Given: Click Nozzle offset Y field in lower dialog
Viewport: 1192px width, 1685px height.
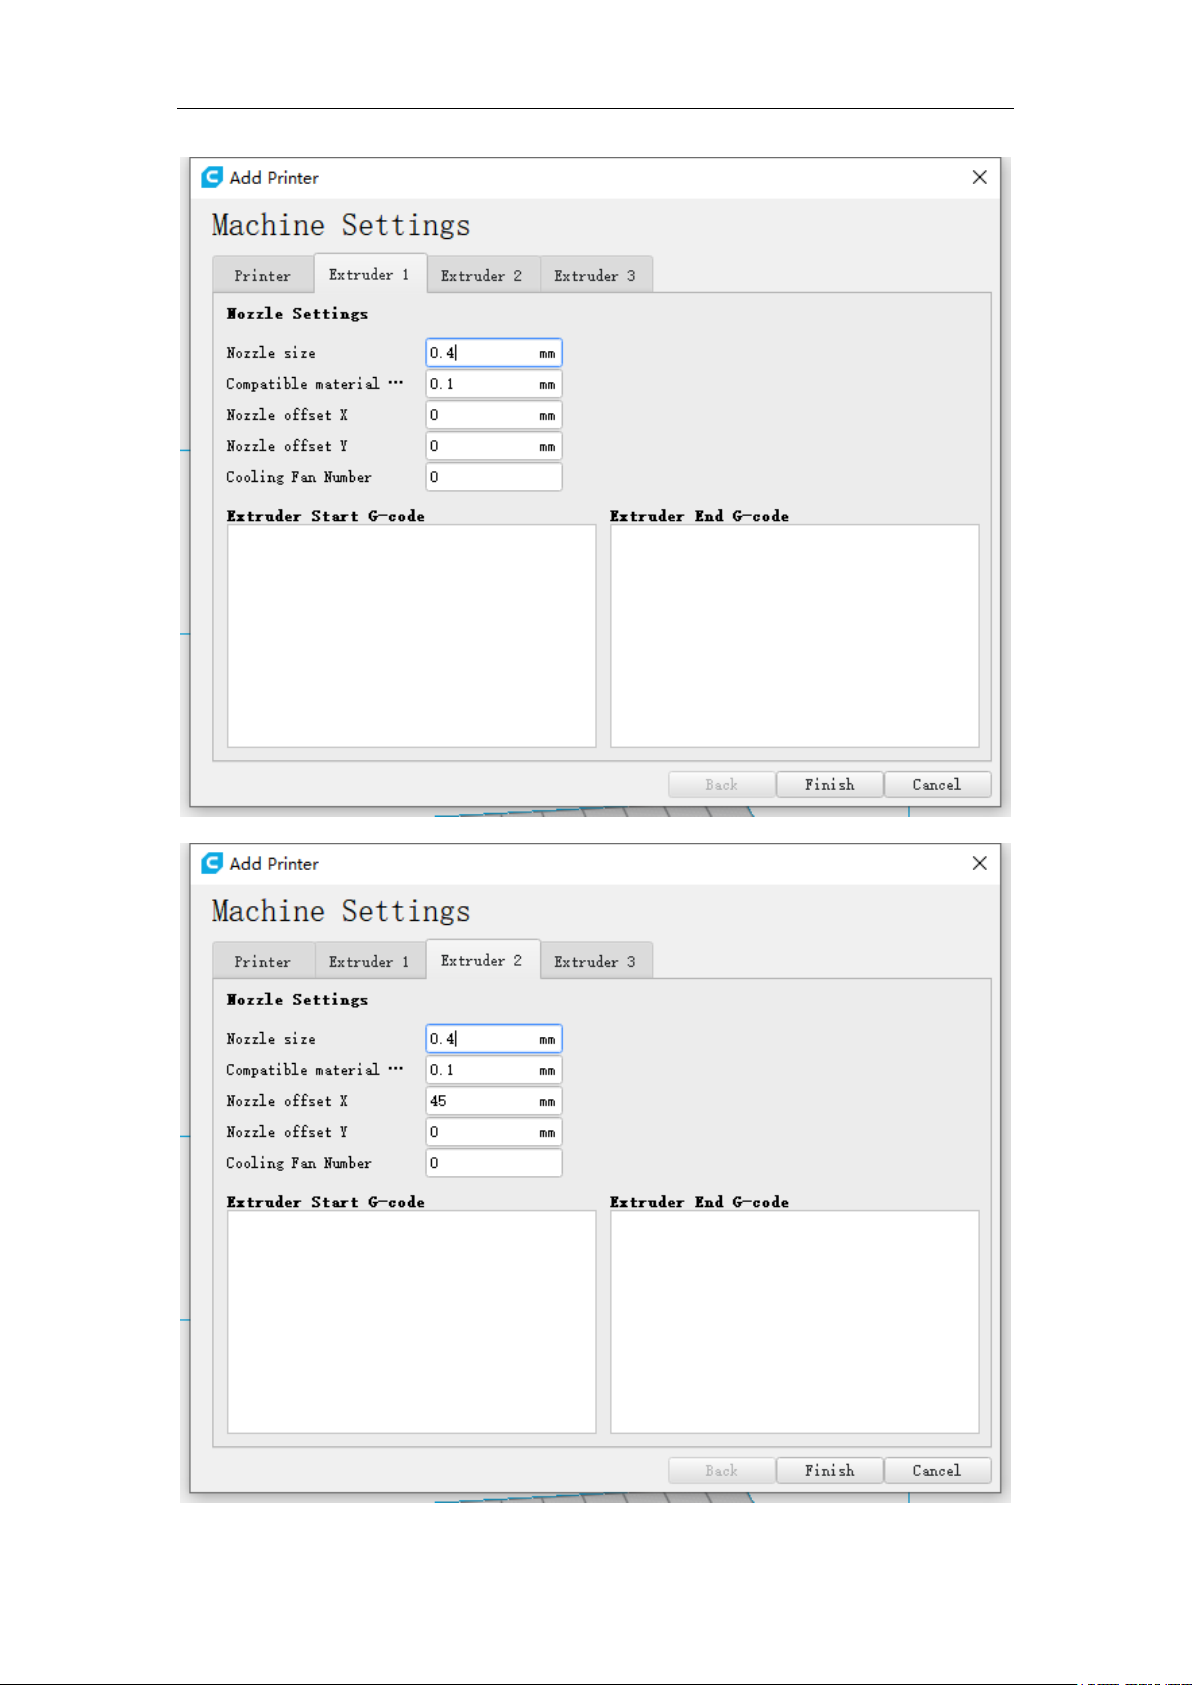Looking at the screenshot, I should coord(494,1132).
